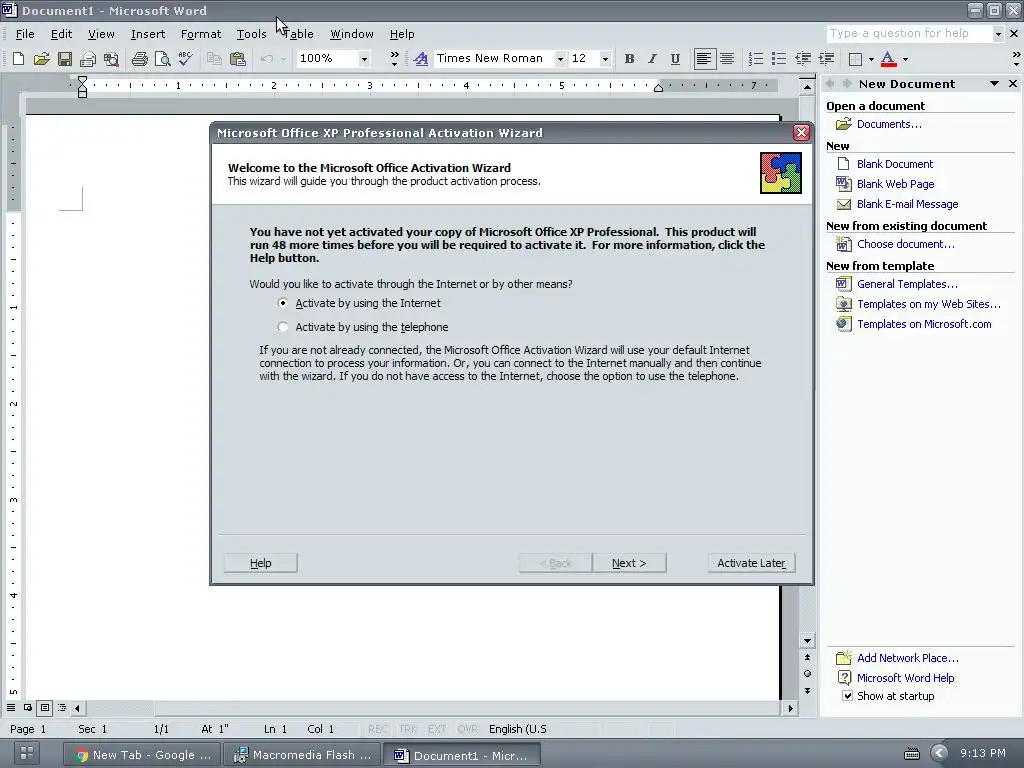Screen dimensions: 1024x768
Task: Open the Times New Roman font dropdown
Action: pyautogui.click(x=560, y=59)
